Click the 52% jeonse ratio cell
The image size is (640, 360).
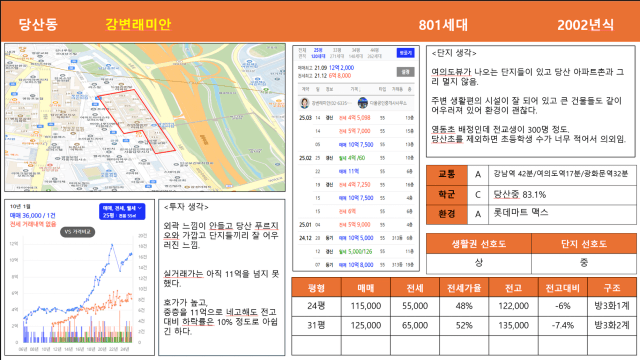(464, 326)
